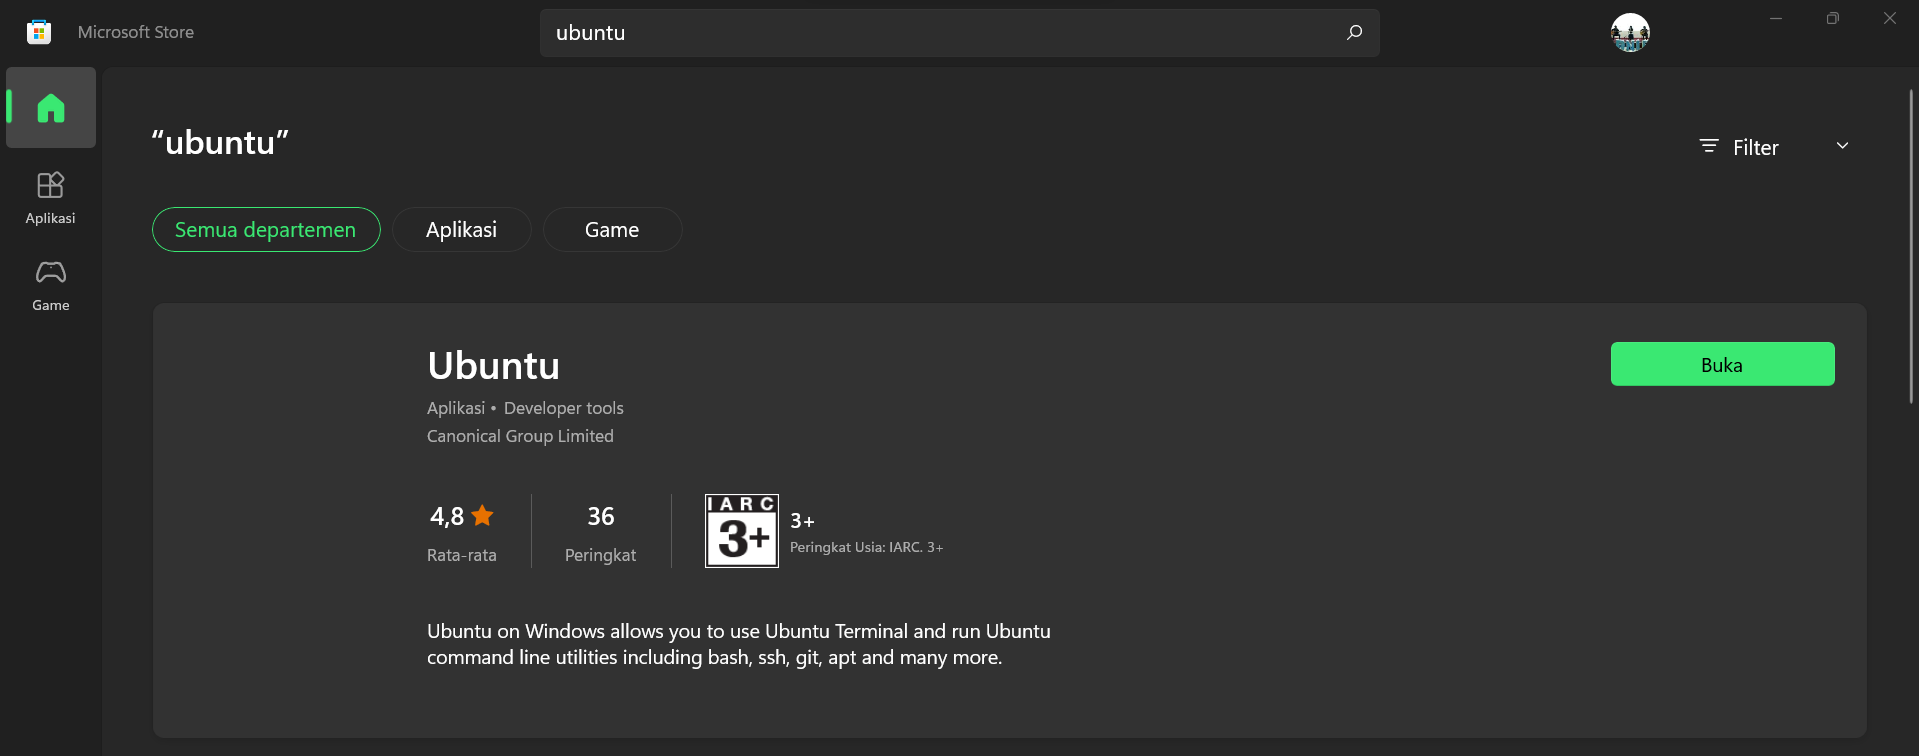
Task: Restore down the Microsoft Store window
Action: 1832,18
